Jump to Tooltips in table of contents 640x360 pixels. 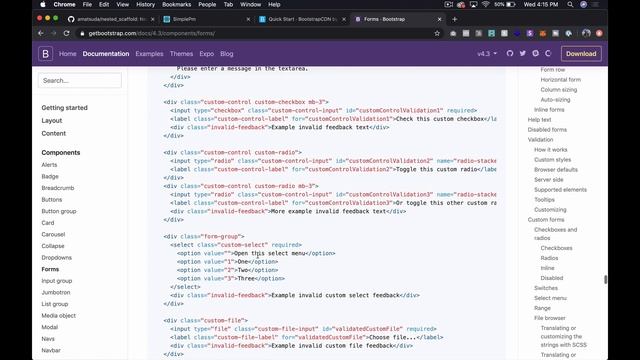click(544, 200)
